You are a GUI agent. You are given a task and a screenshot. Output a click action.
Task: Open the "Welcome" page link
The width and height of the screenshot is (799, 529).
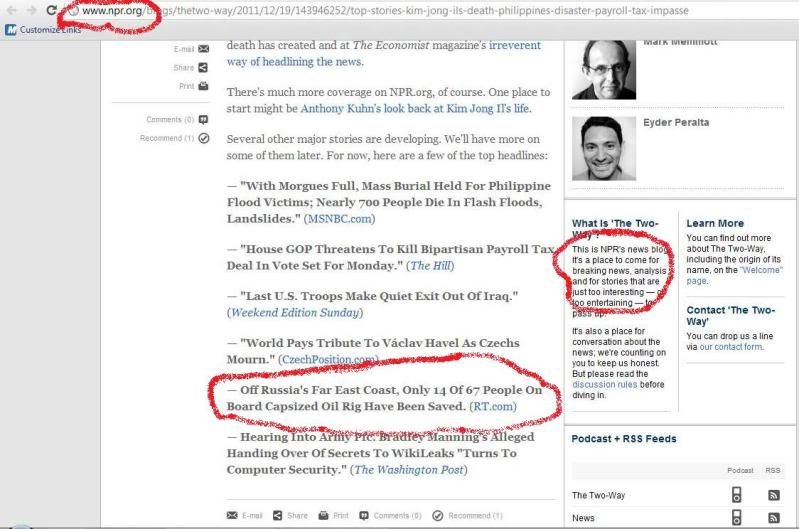[x=734, y=275]
